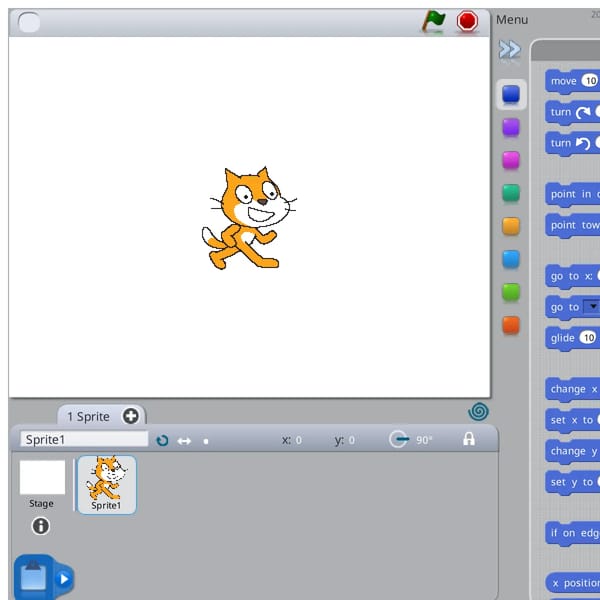Viewport: 600px width, 600px height.
Task: Click the teal spiral icon
Action: [478, 411]
